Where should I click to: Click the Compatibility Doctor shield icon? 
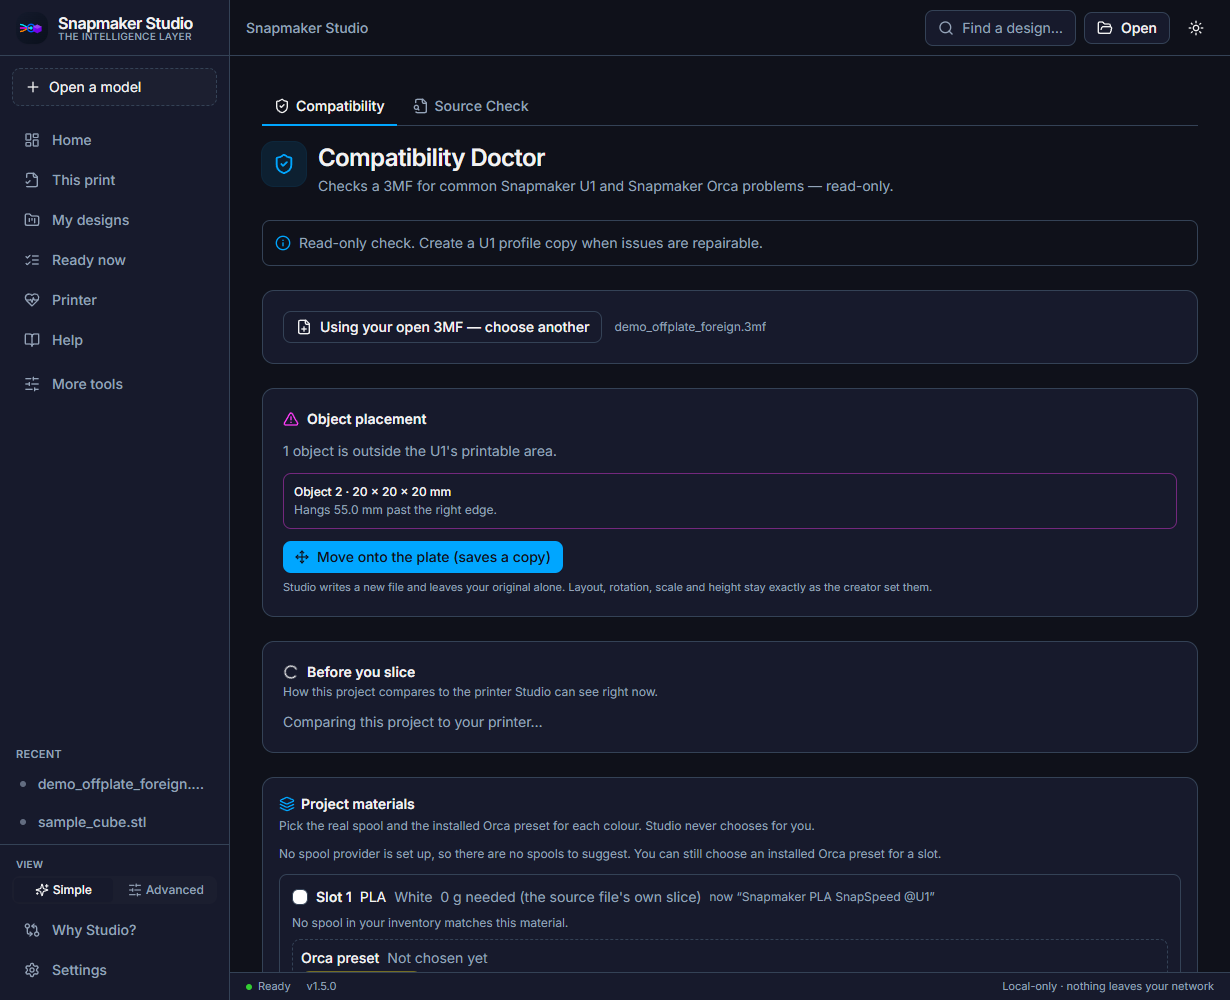284,164
